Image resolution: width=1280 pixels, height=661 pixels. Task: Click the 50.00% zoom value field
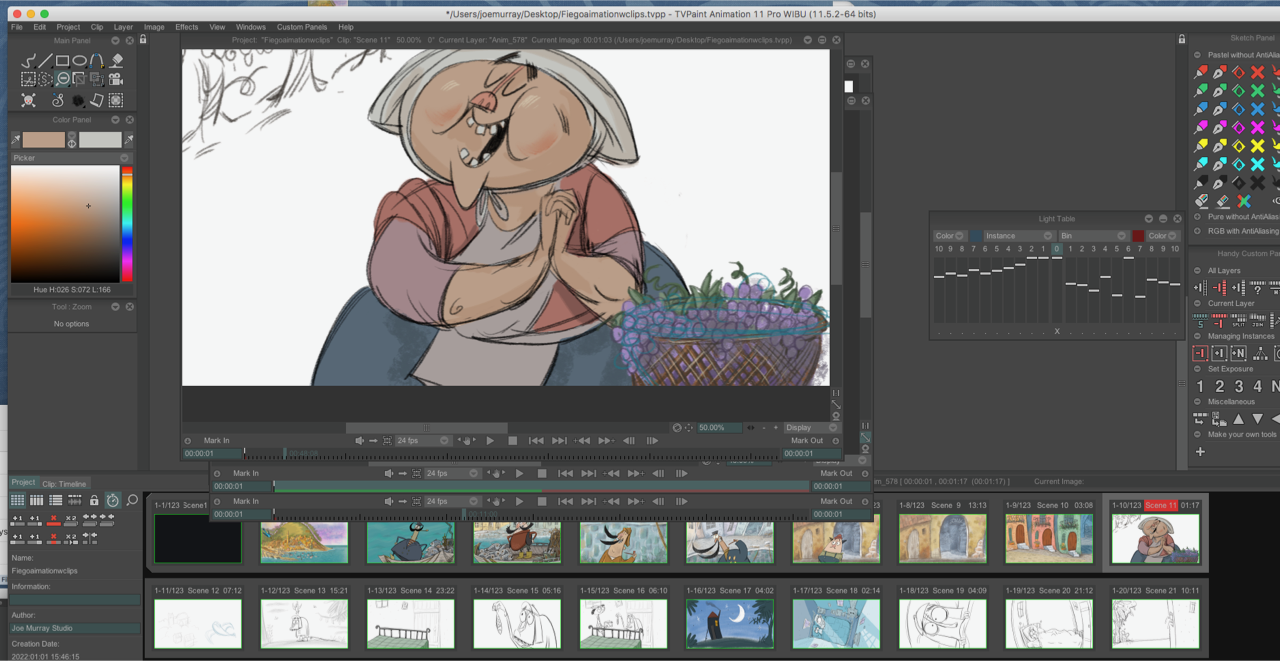720,427
